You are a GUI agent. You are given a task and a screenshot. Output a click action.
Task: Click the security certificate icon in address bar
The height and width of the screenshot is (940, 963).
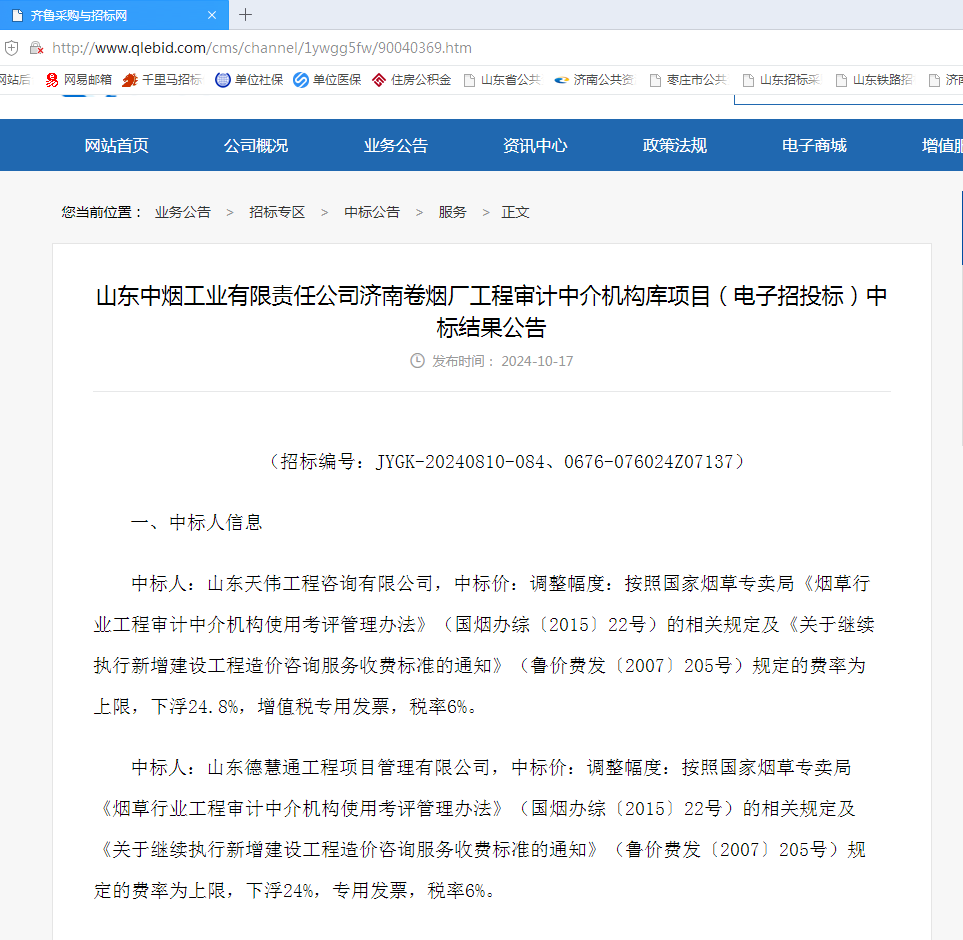pos(36,47)
